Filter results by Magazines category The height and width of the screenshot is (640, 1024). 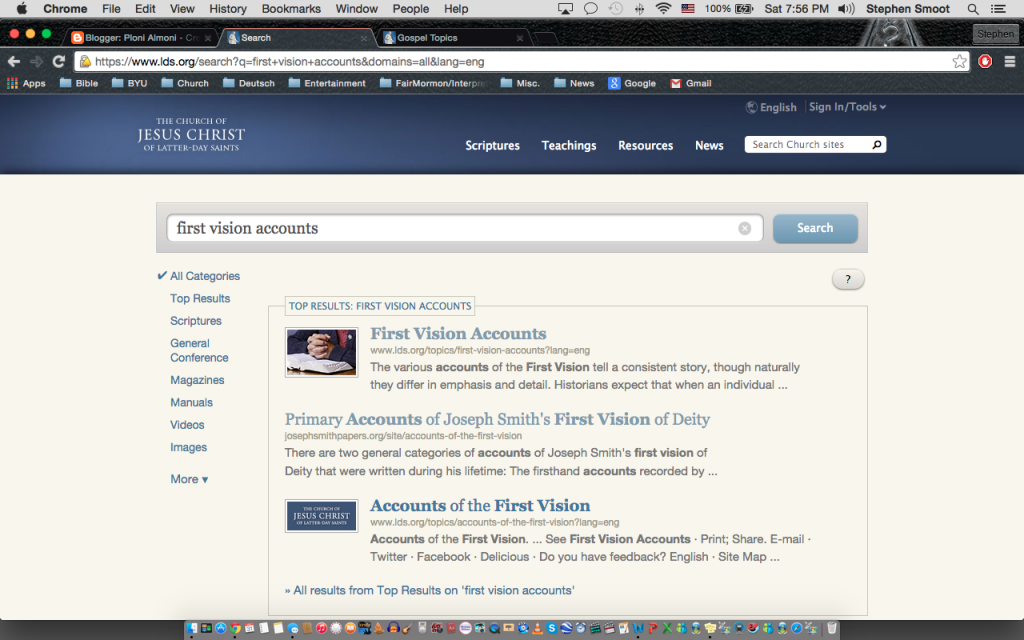pos(197,380)
